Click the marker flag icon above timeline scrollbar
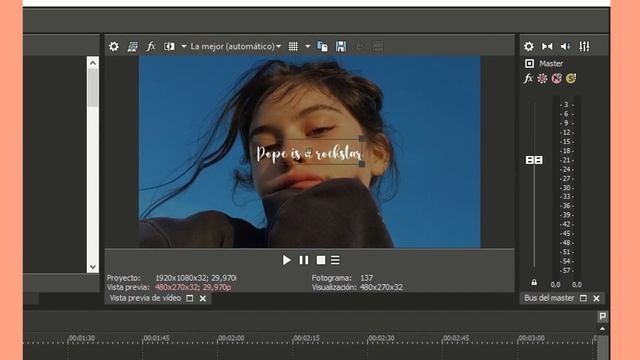 point(602,316)
